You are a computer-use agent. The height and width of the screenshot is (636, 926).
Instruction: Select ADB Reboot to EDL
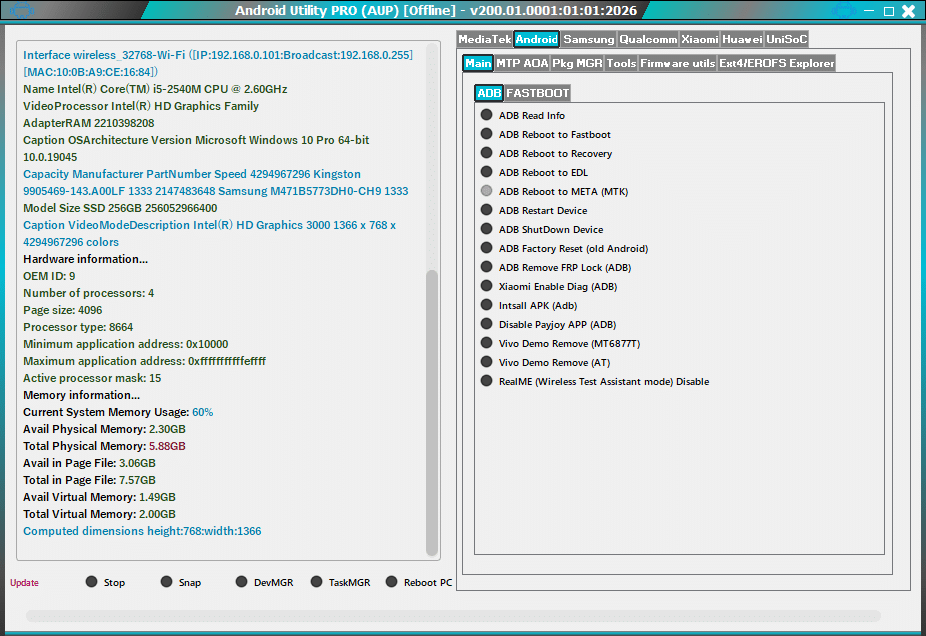[x=487, y=172]
